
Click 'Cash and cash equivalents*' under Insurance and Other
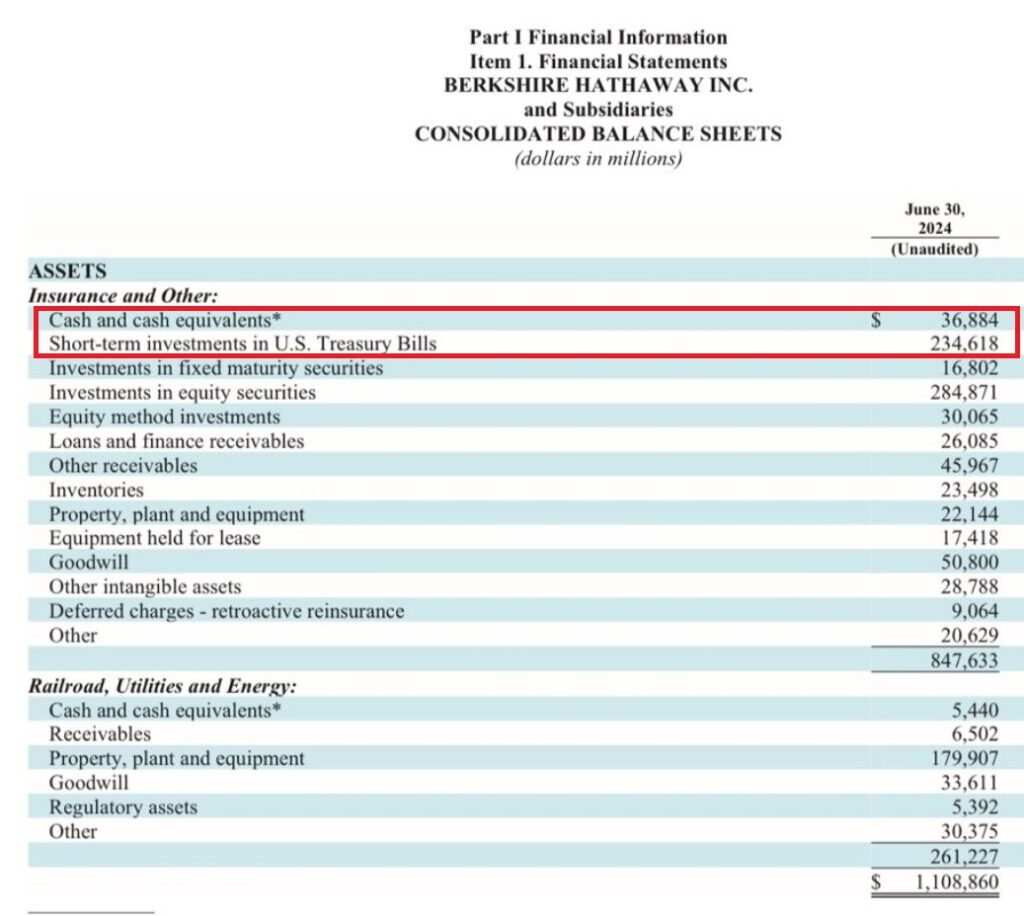tap(165, 320)
